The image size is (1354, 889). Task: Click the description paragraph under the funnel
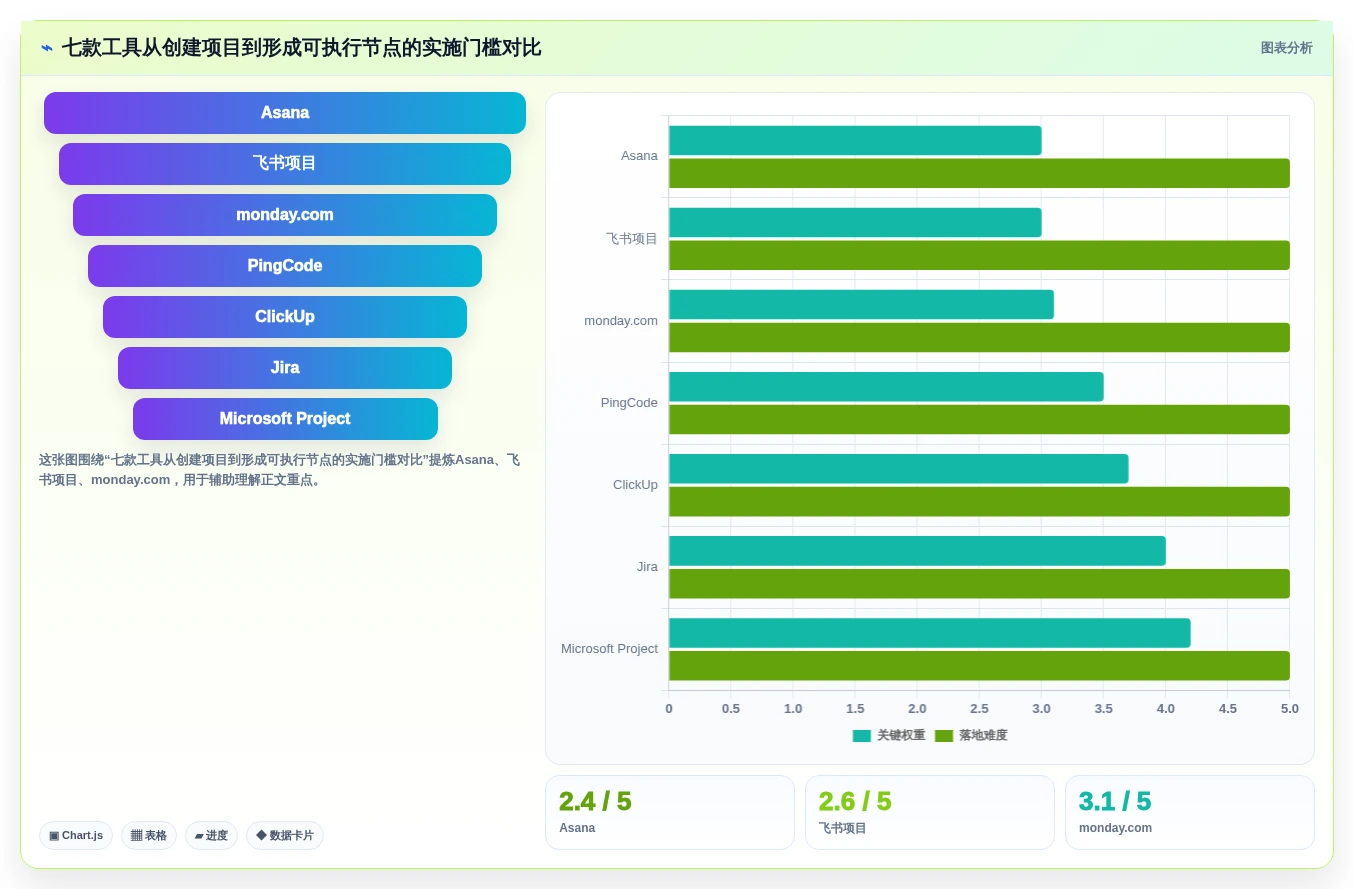coord(279,470)
